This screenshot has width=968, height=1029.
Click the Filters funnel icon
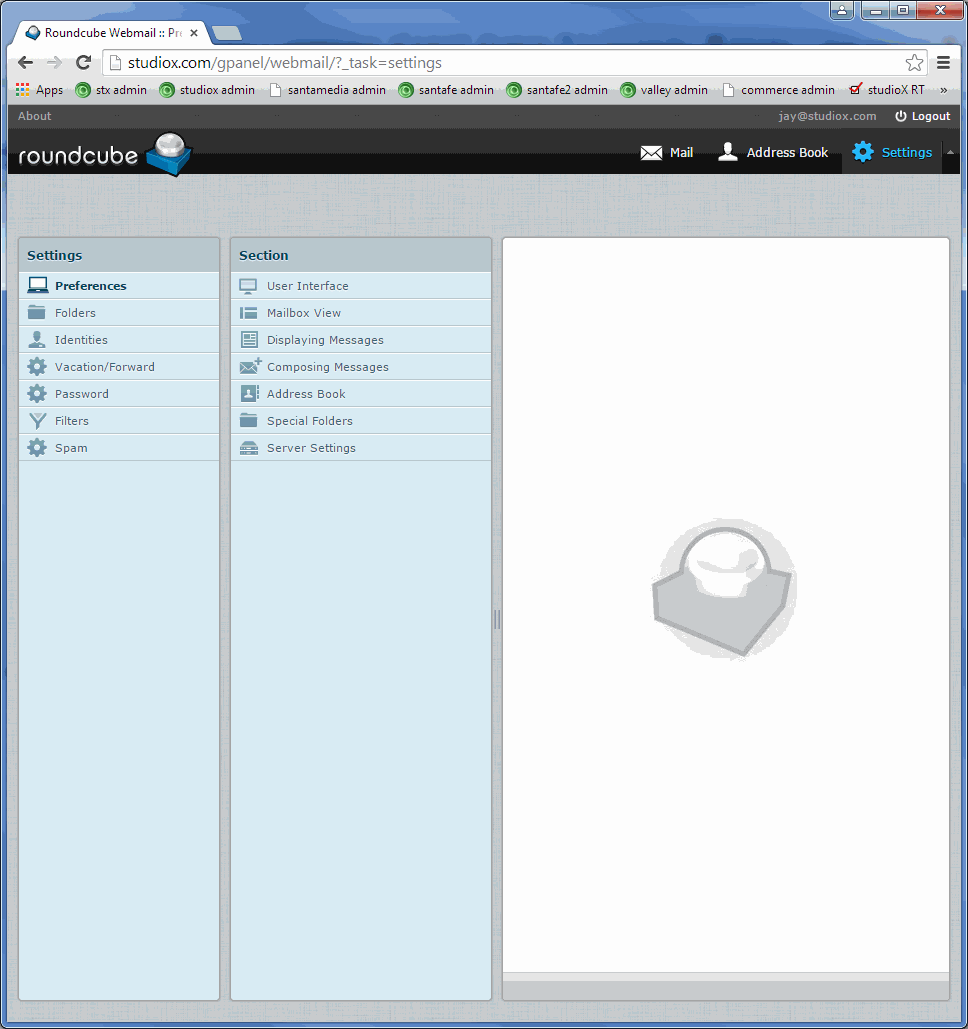pos(37,421)
